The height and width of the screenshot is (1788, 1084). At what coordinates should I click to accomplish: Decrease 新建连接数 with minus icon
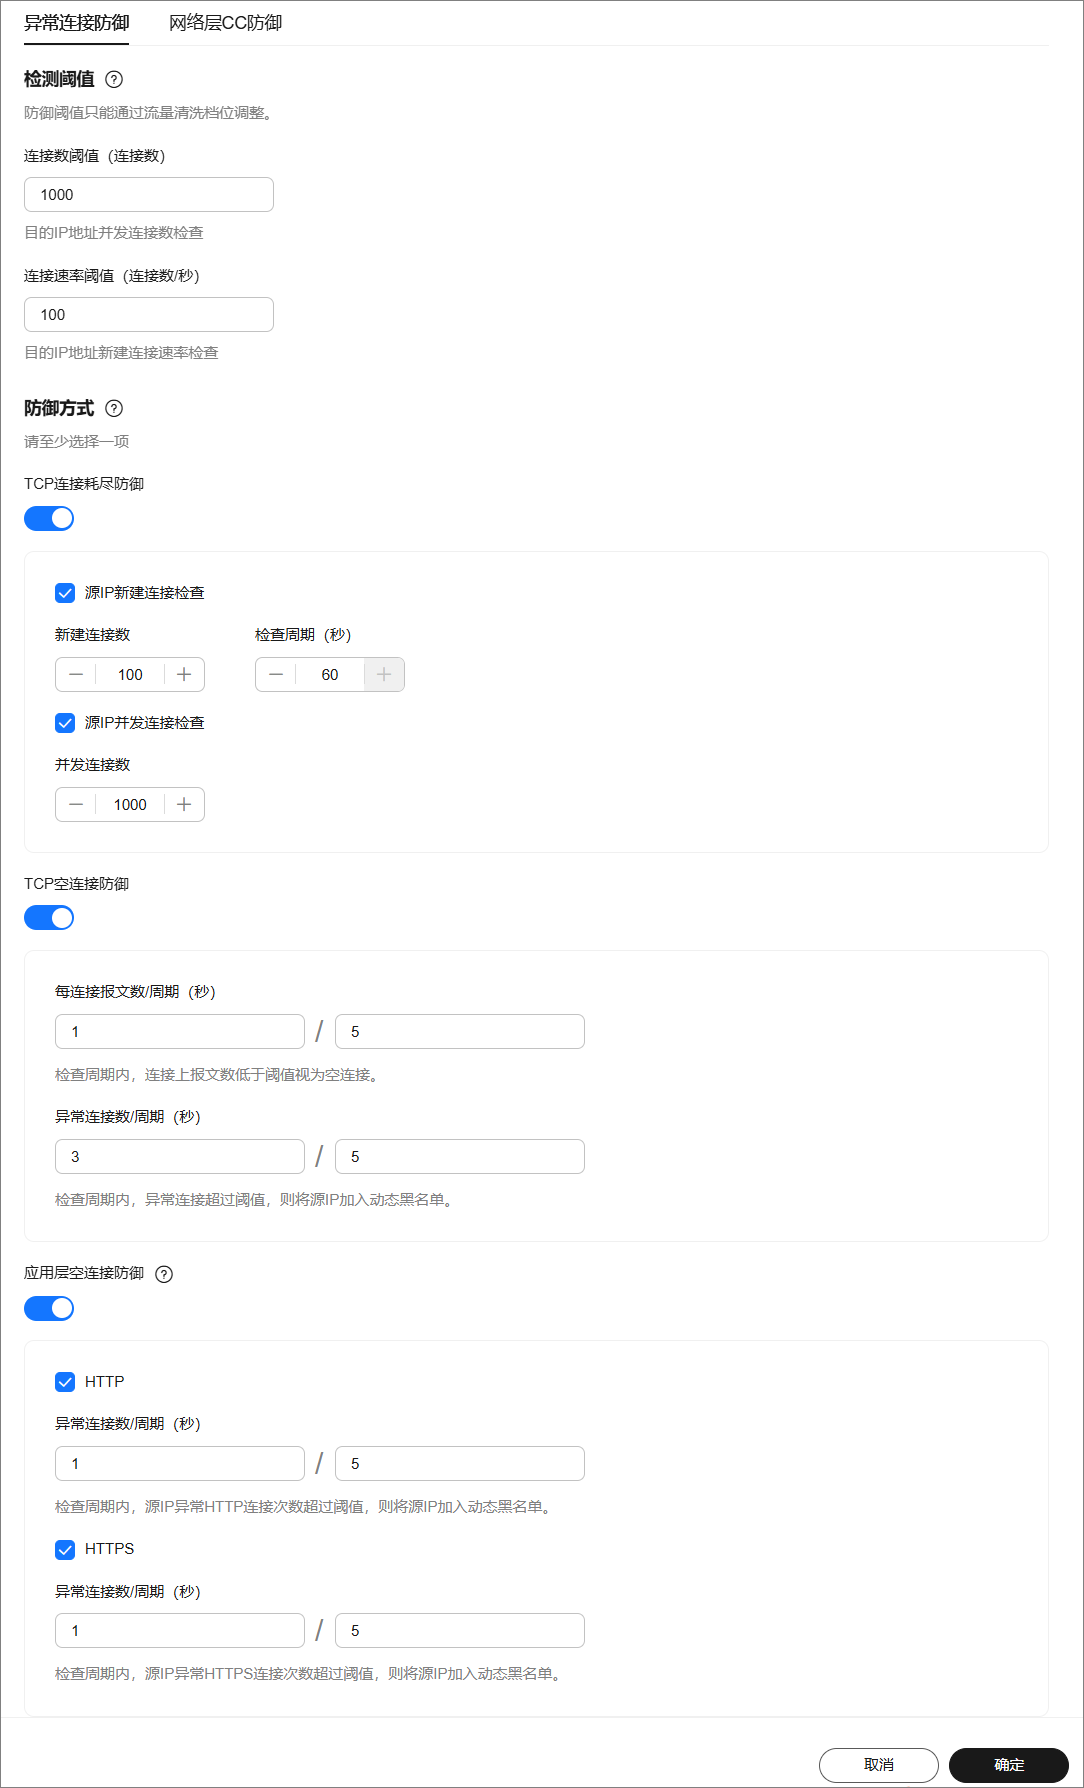76,675
